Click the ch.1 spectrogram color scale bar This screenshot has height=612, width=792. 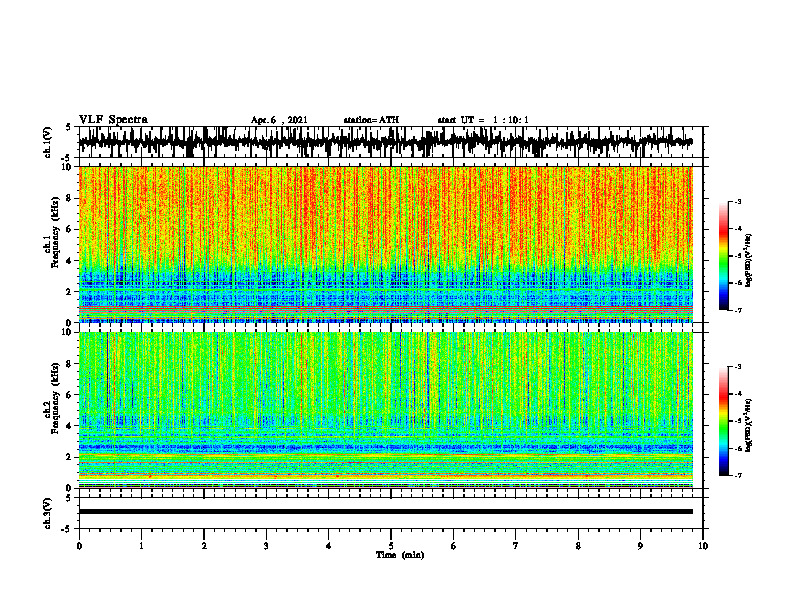click(724, 256)
